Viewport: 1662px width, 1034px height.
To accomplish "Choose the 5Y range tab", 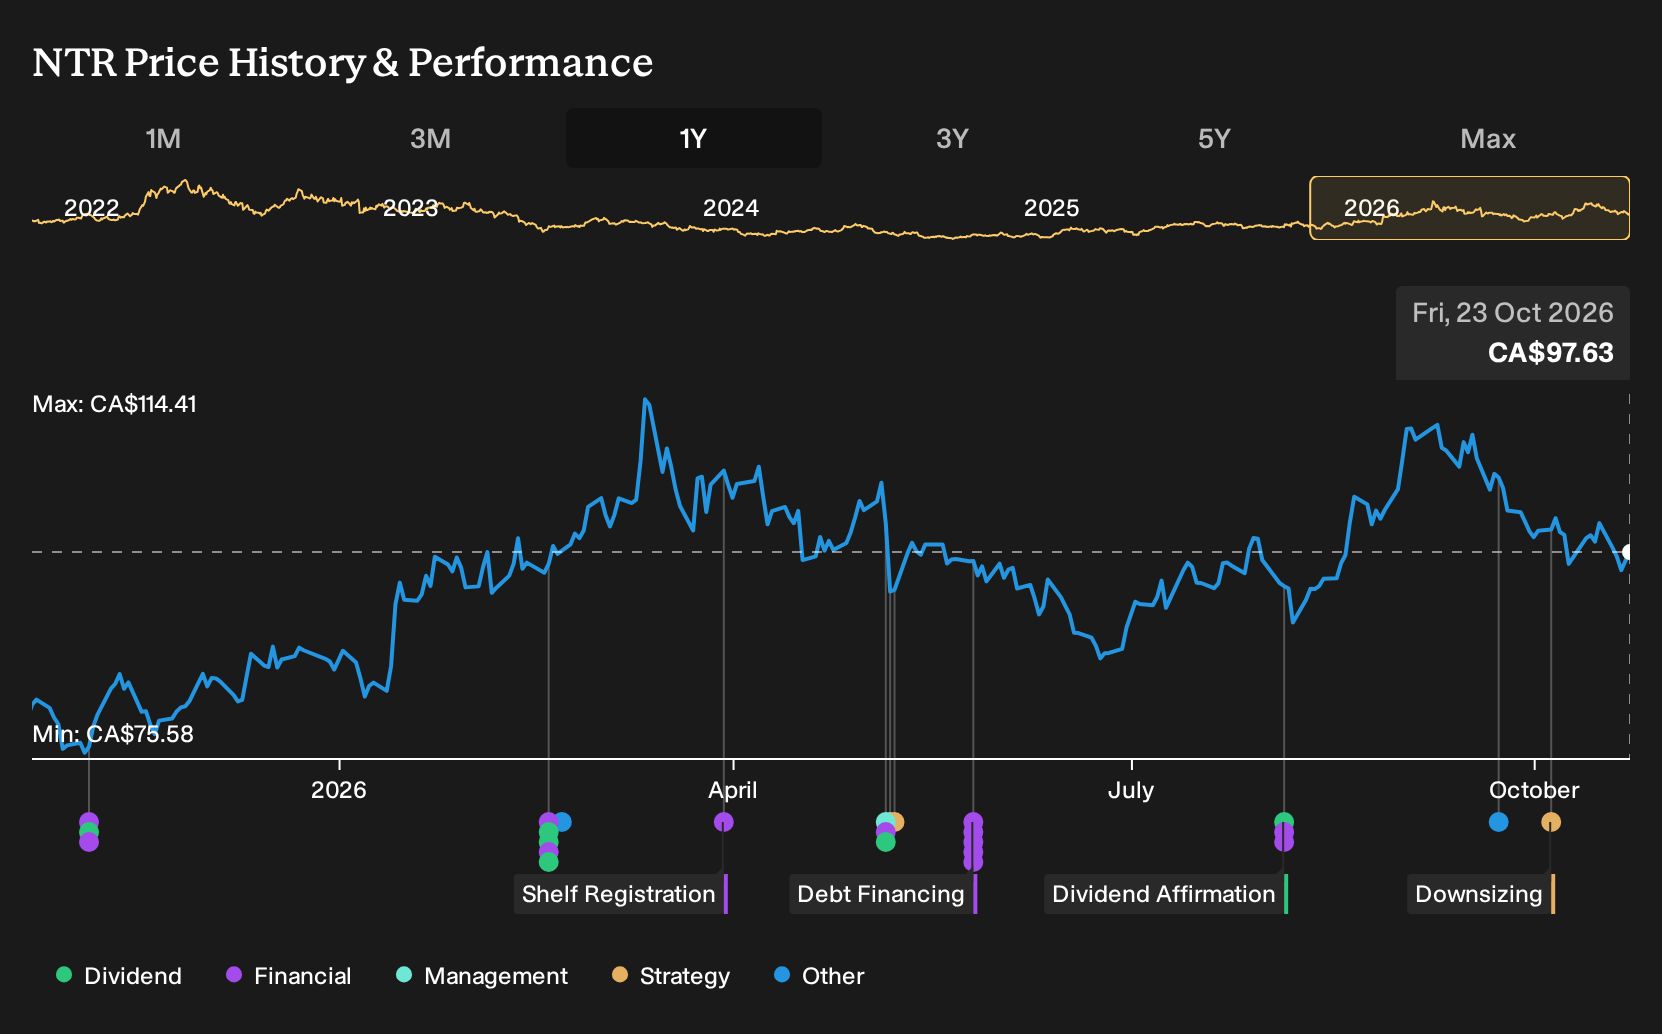I will 1214,138.
